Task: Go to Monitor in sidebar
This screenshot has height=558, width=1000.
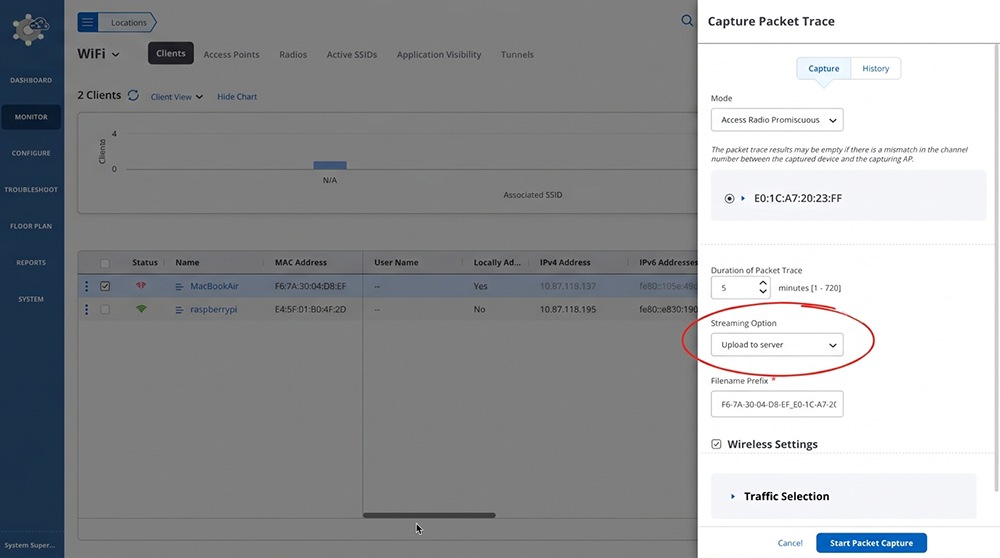Action: point(31,117)
